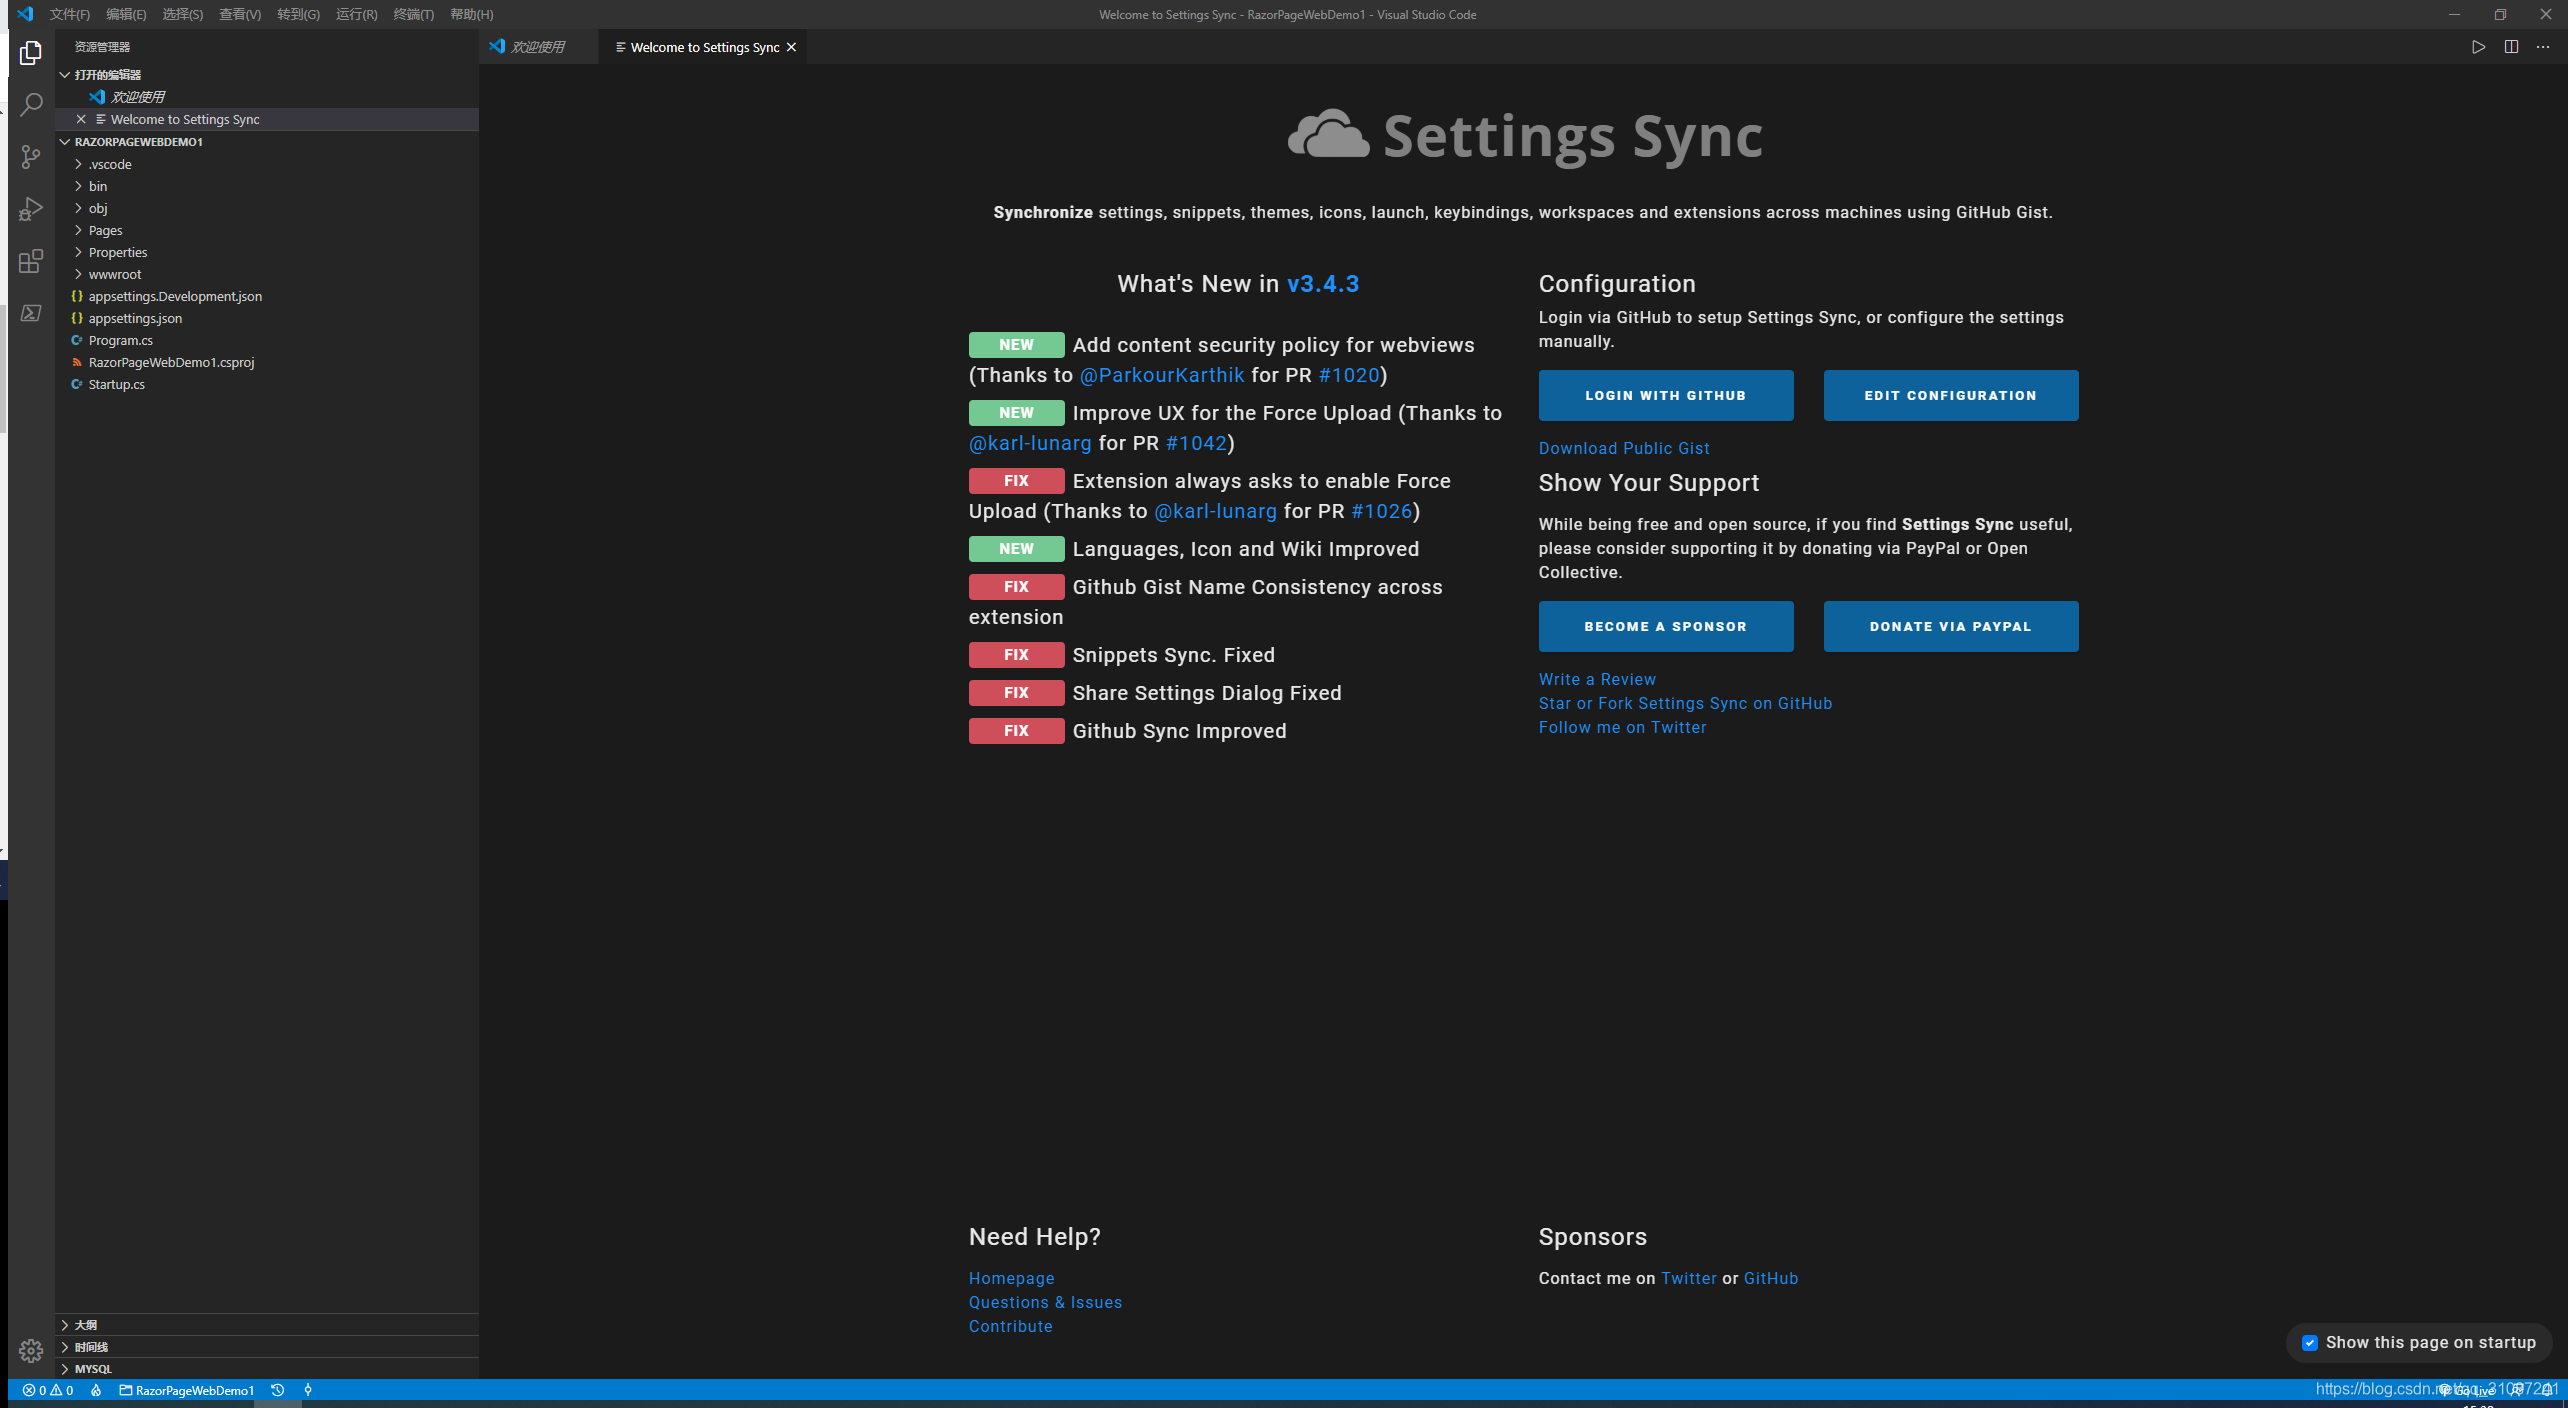Switch to the 欢迎使用 editor tab
The width and height of the screenshot is (2568, 1408).
(x=538, y=47)
